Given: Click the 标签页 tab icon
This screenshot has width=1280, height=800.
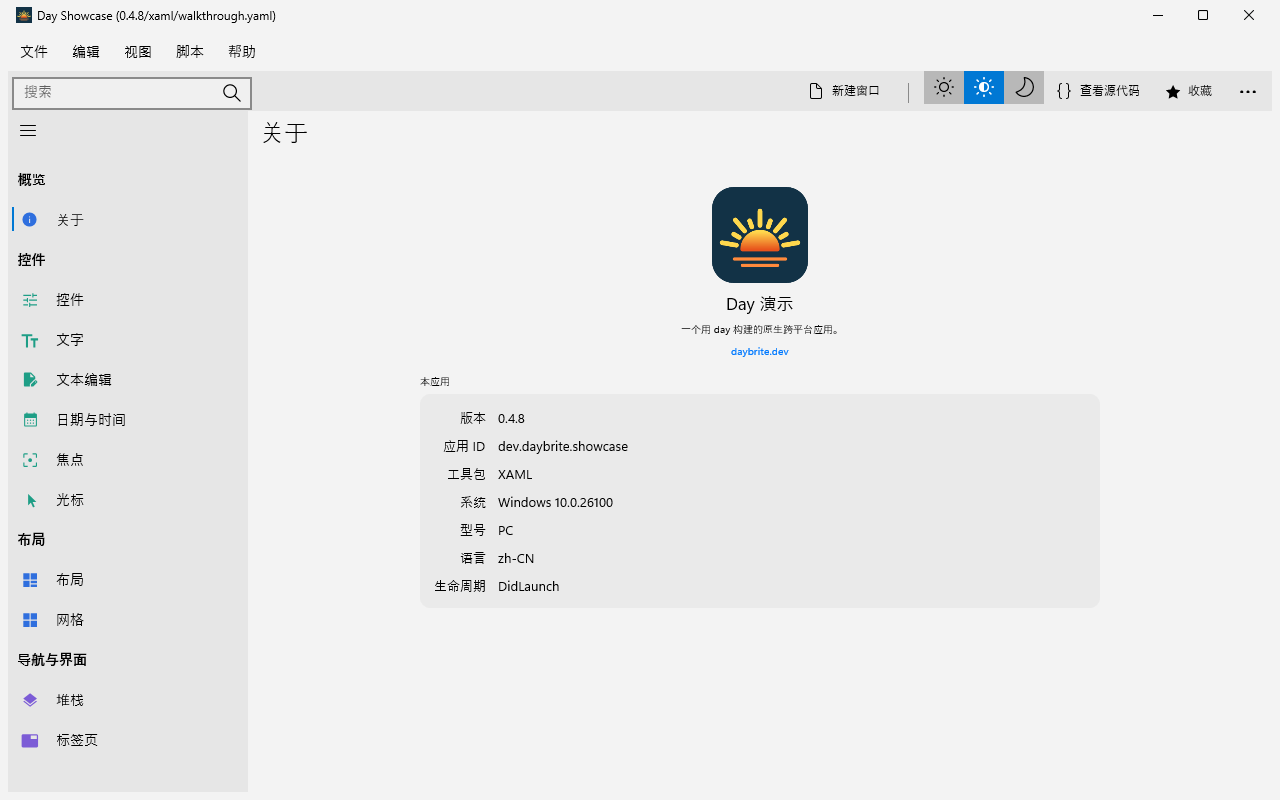Looking at the screenshot, I should tap(30, 740).
